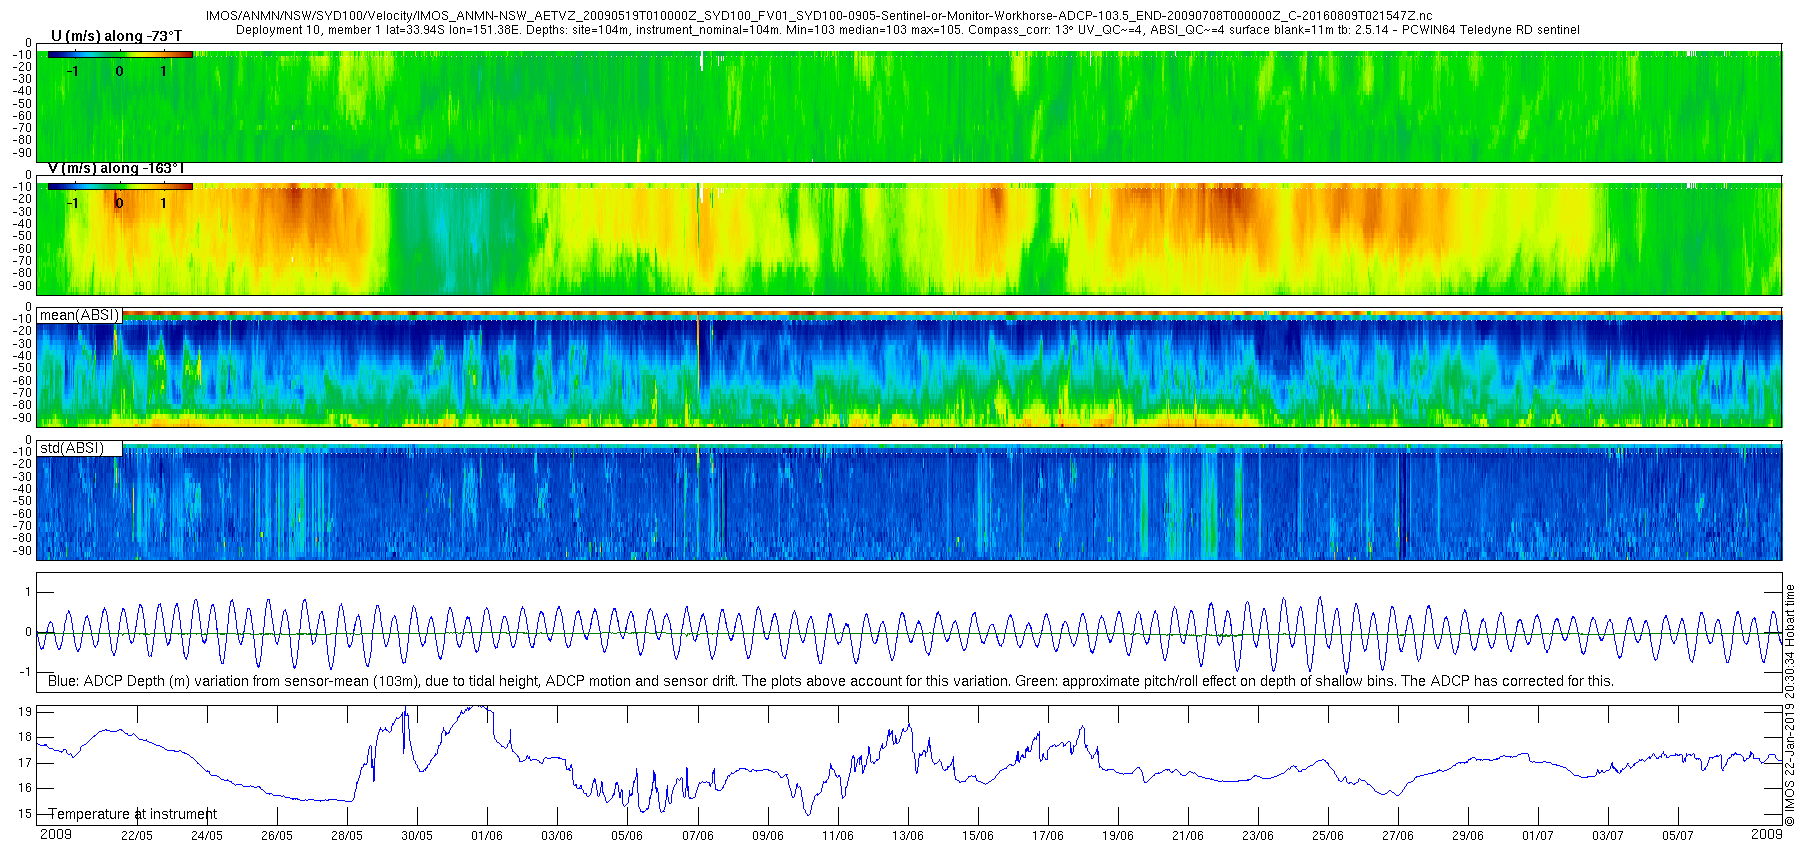The height and width of the screenshot is (850, 1800).
Task: Click the 13/06 date tick label
Action: click(x=908, y=836)
